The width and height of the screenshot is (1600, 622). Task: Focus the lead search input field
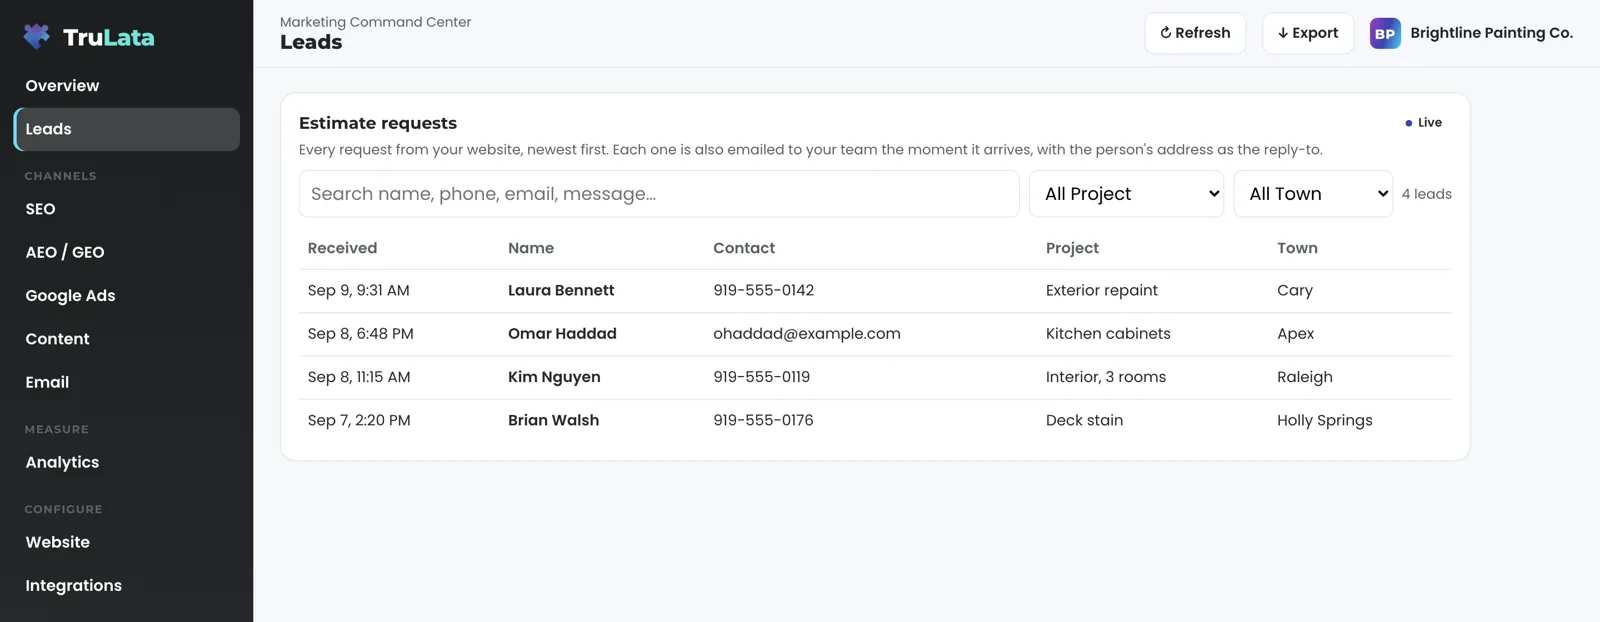click(x=659, y=194)
